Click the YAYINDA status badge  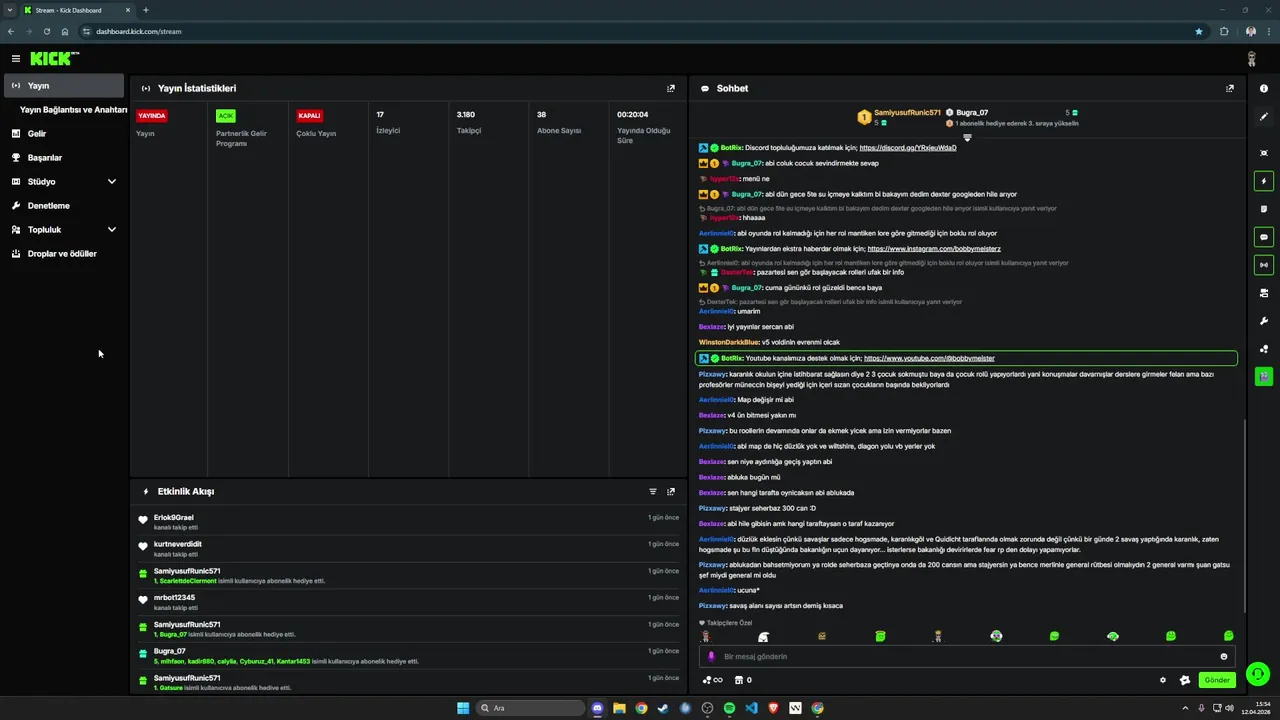152,116
